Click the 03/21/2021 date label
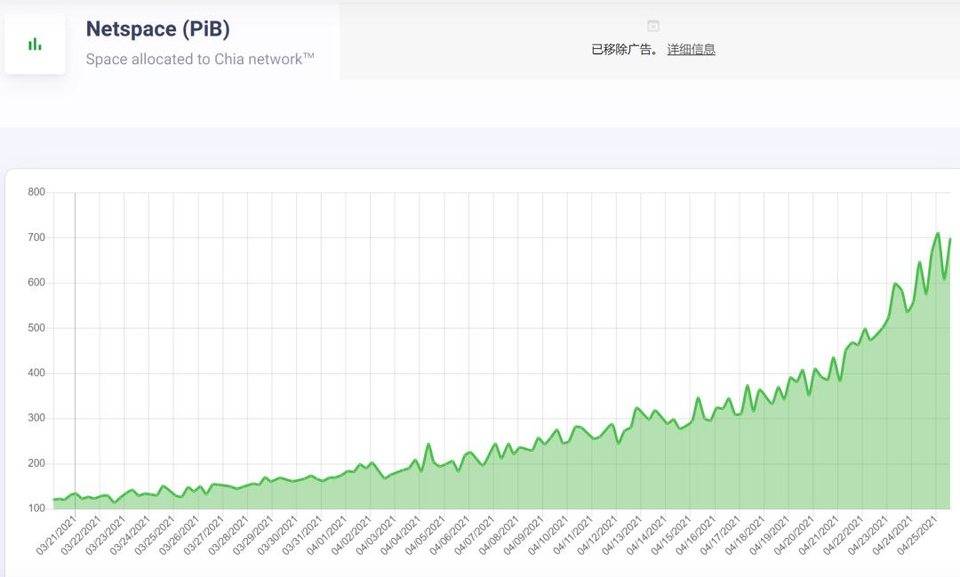The width and height of the screenshot is (960, 577). [x=58, y=537]
